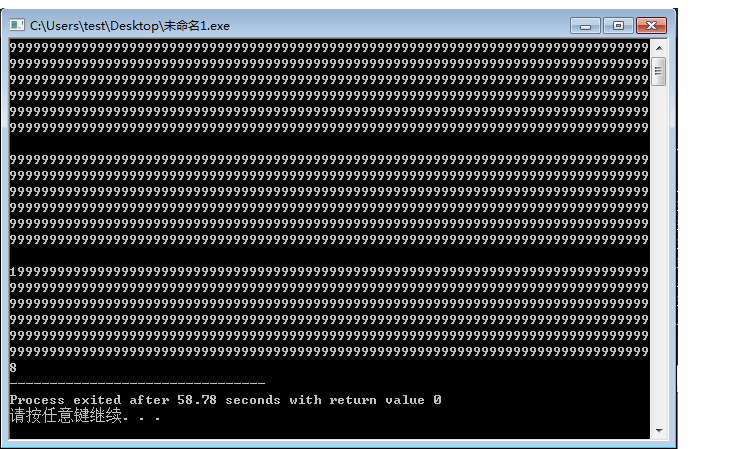This screenshot has height=449, width=752.
Task: Click the 请按任意键继续 prompt line
Action: [x=66, y=416]
